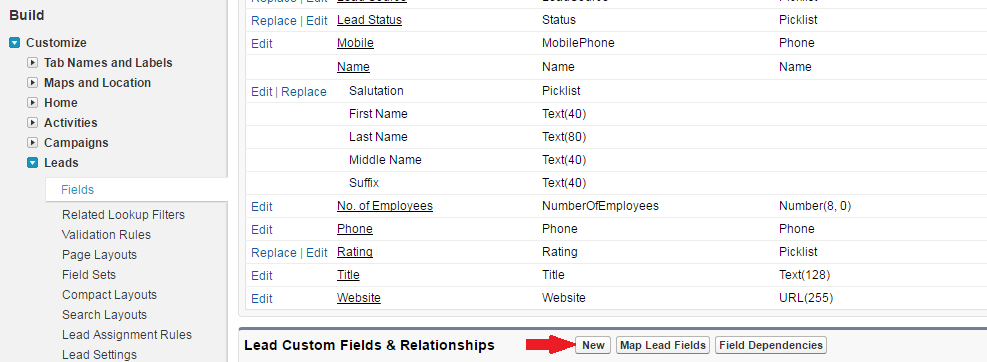Image resolution: width=987 pixels, height=362 pixels.
Task: Edit the Website field
Action: point(262,298)
